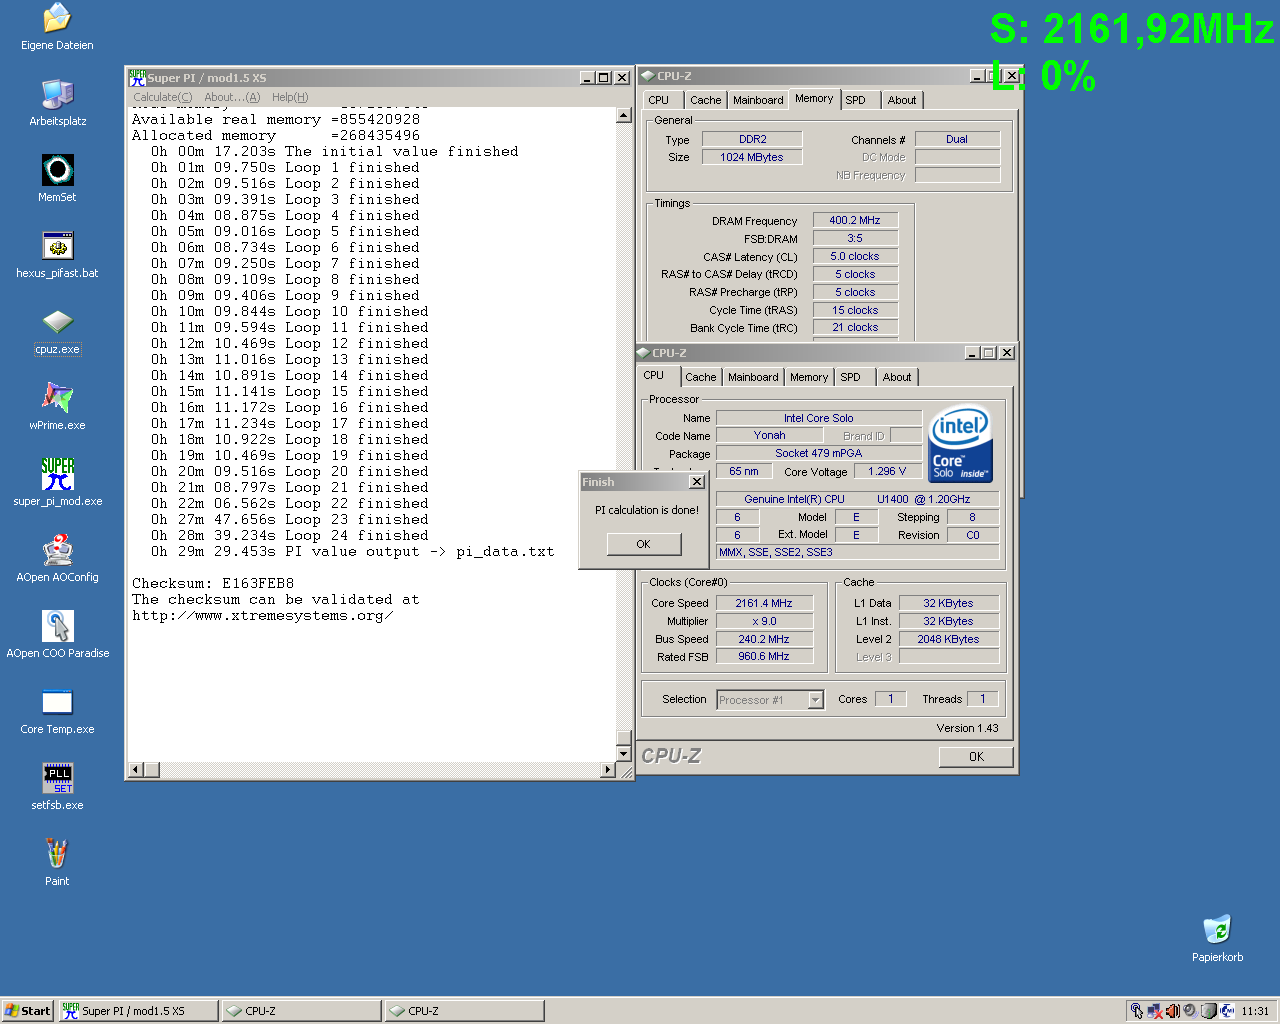Click the Loop 24 finished line
The width and height of the screenshot is (1280, 1024).
pyautogui.click(x=290, y=536)
